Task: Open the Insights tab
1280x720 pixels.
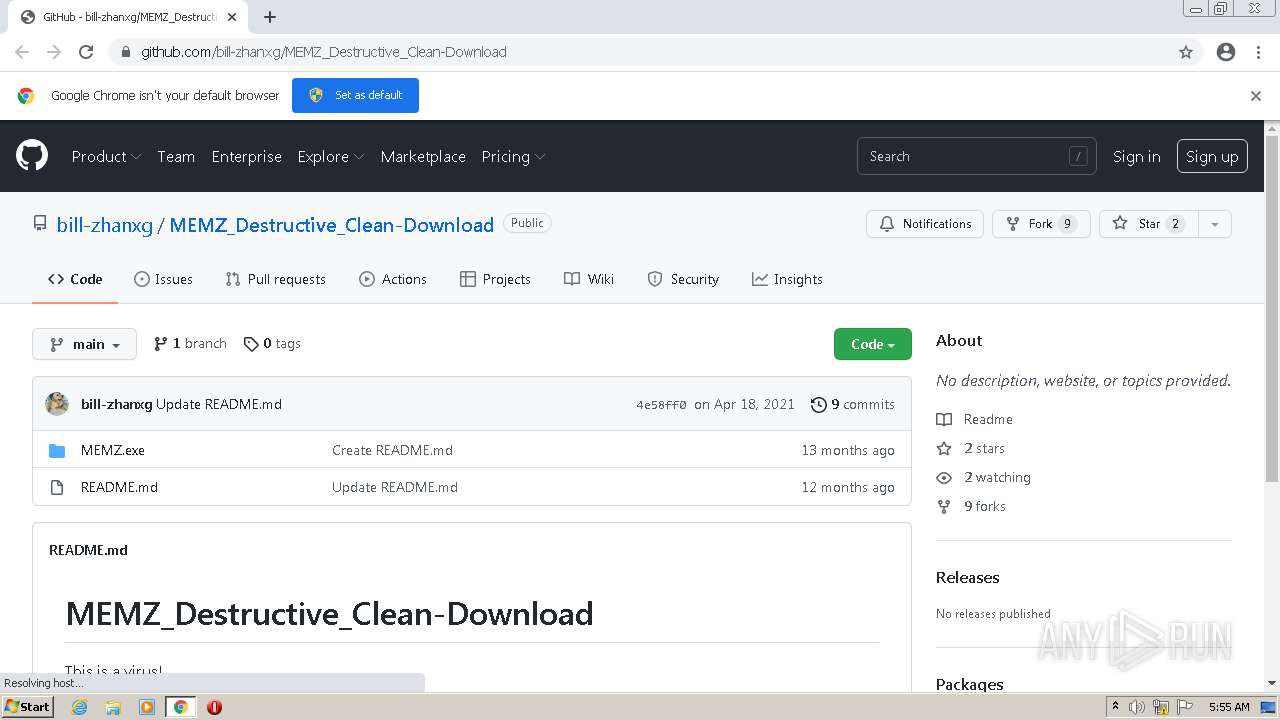Action: tap(787, 279)
